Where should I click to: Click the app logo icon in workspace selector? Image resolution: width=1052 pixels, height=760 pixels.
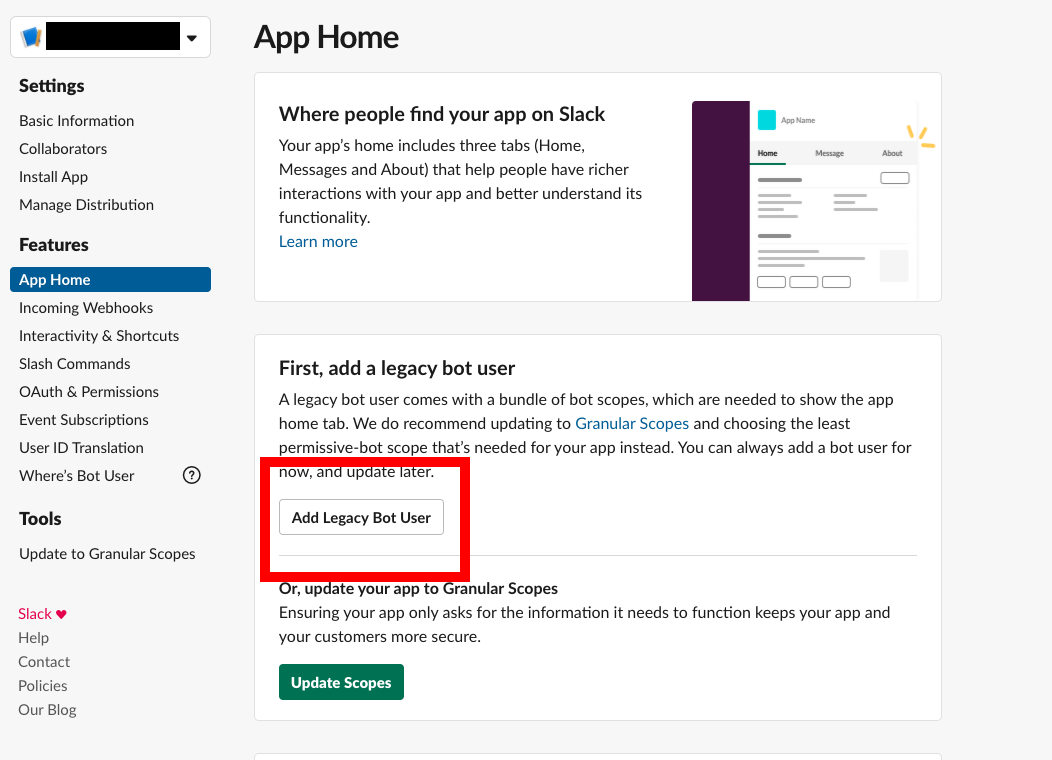click(x=31, y=37)
